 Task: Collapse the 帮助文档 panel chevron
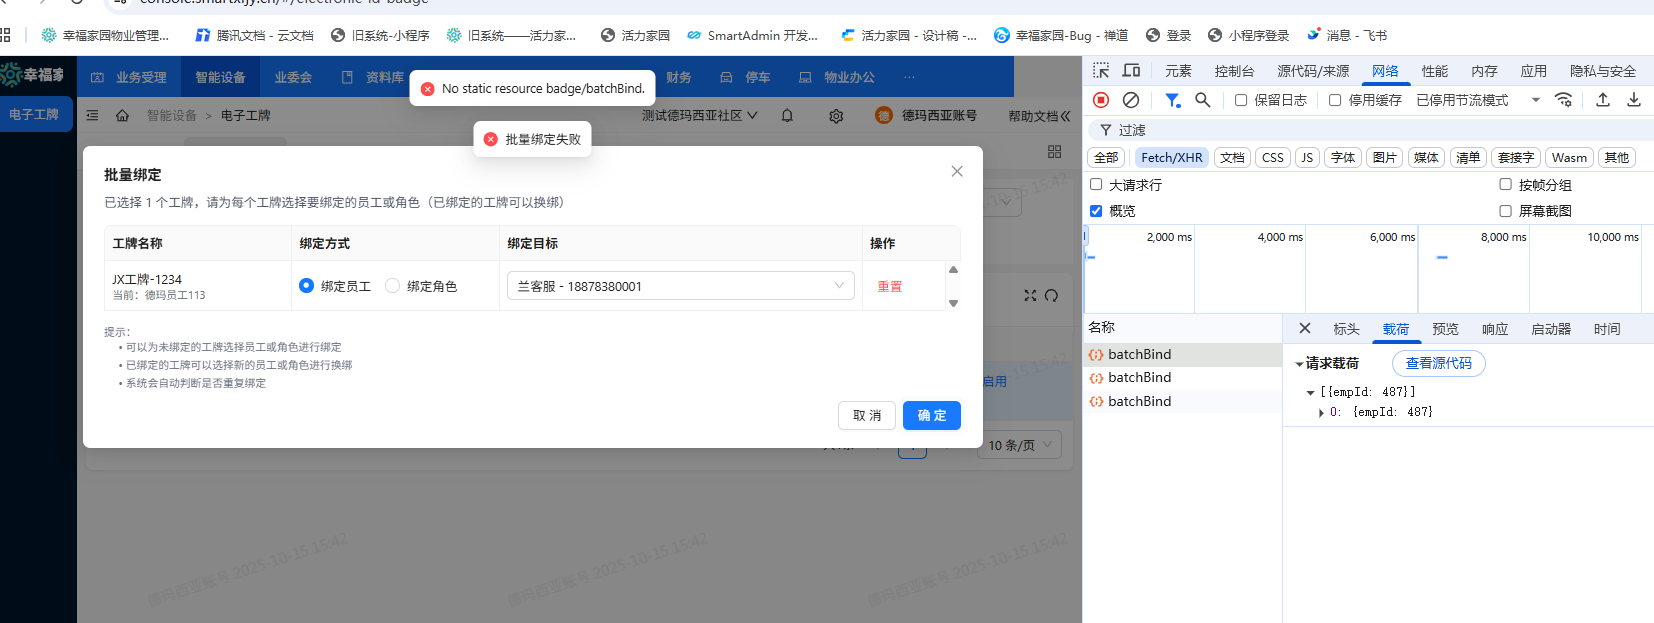point(1066,116)
